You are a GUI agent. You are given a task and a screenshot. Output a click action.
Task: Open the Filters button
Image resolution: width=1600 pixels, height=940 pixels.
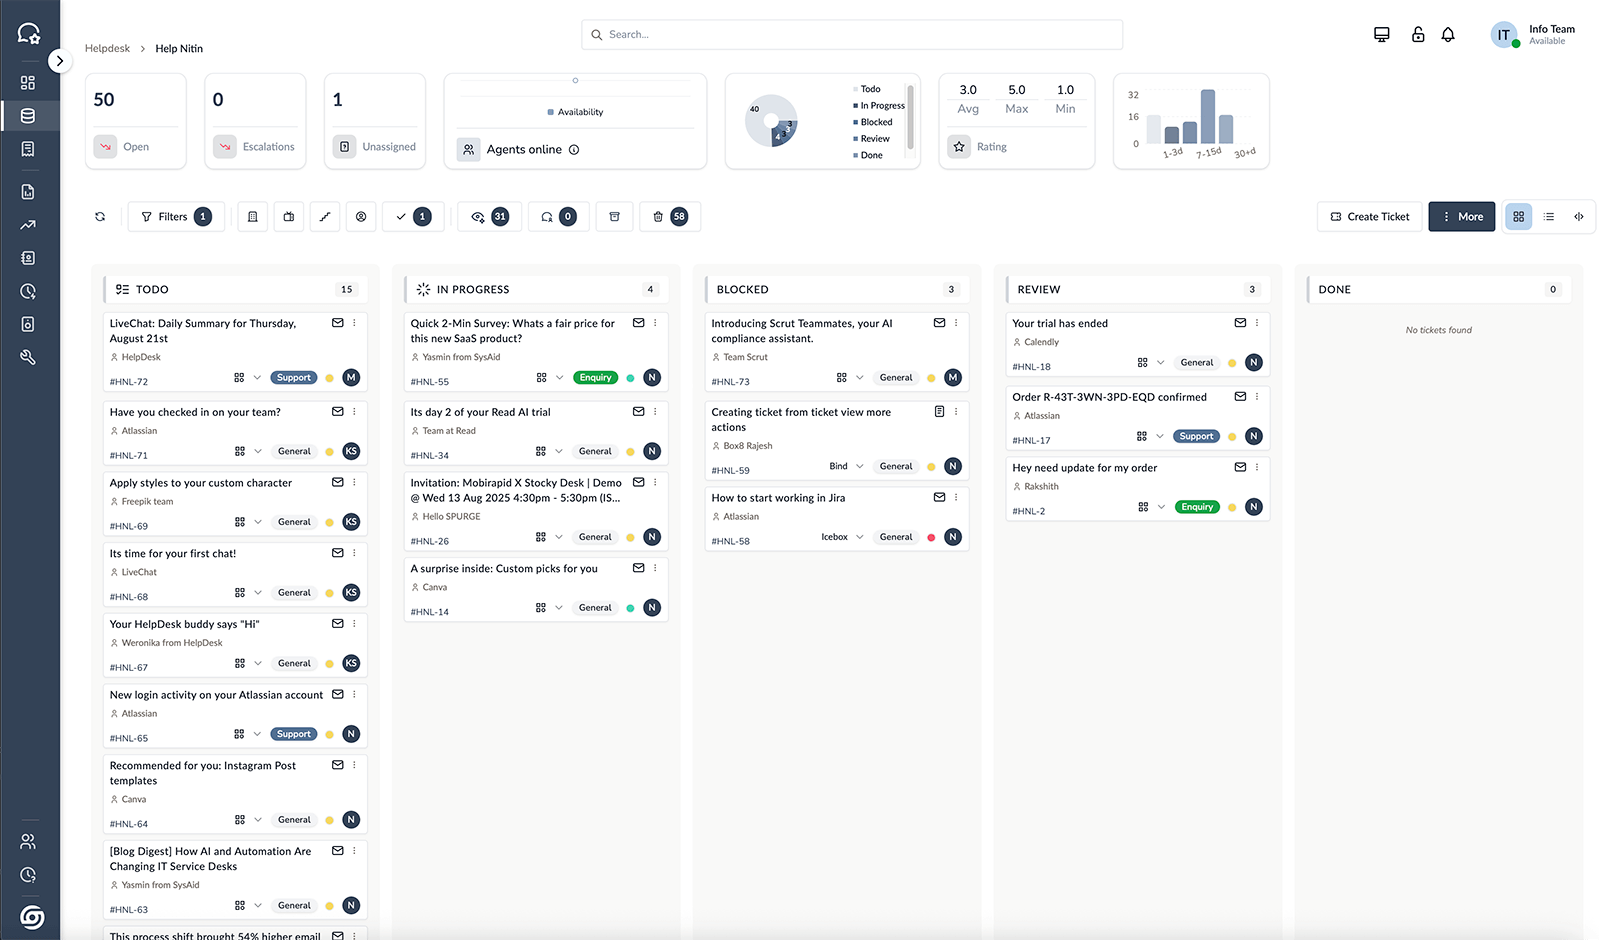point(177,217)
